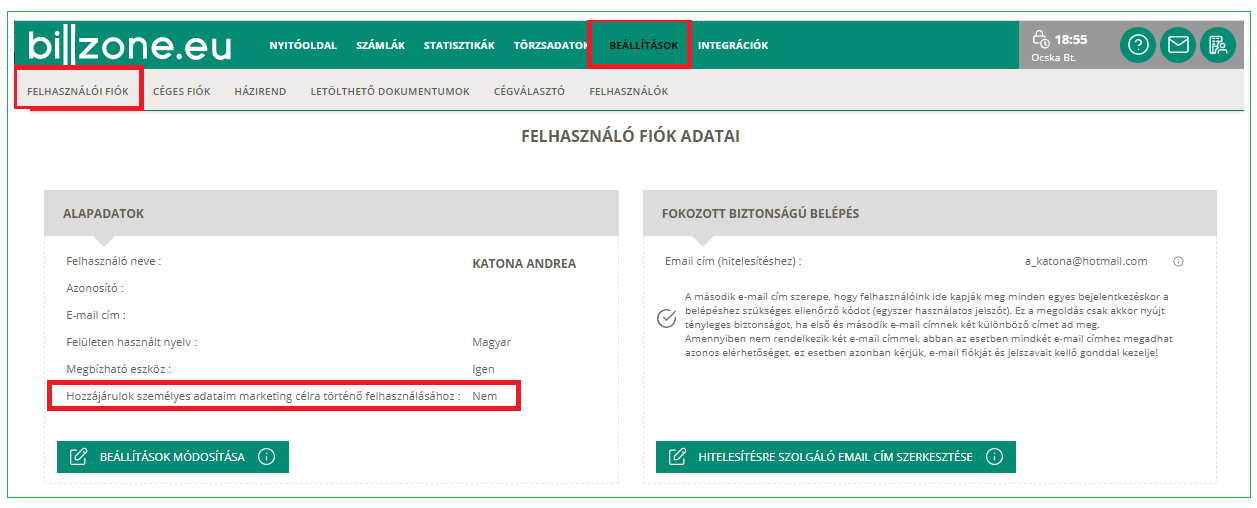This screenshot has height=508, width=1257.
Task: Click the company document icon in header
Action: pyautogui.click(x=1218, y=45)
